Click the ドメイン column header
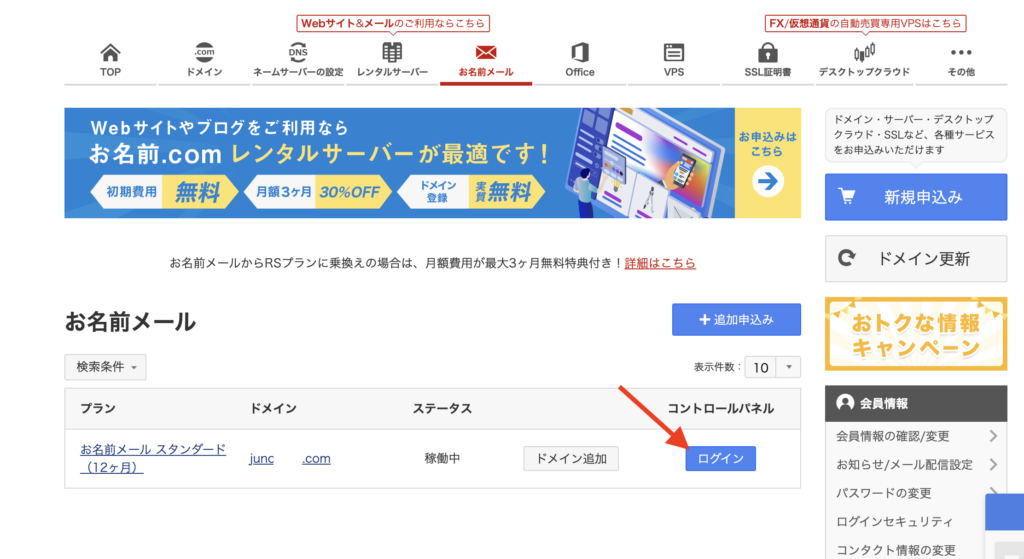 pyautogui.click(x=273, y=409)
